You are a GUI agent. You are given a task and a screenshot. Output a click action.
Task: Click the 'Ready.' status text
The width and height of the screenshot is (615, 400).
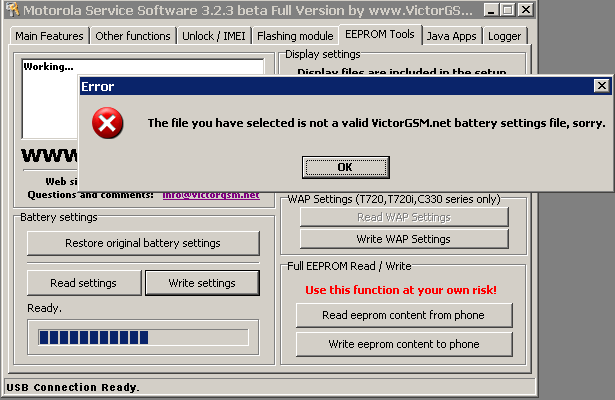pyautogui.click(x=44, y=308)
